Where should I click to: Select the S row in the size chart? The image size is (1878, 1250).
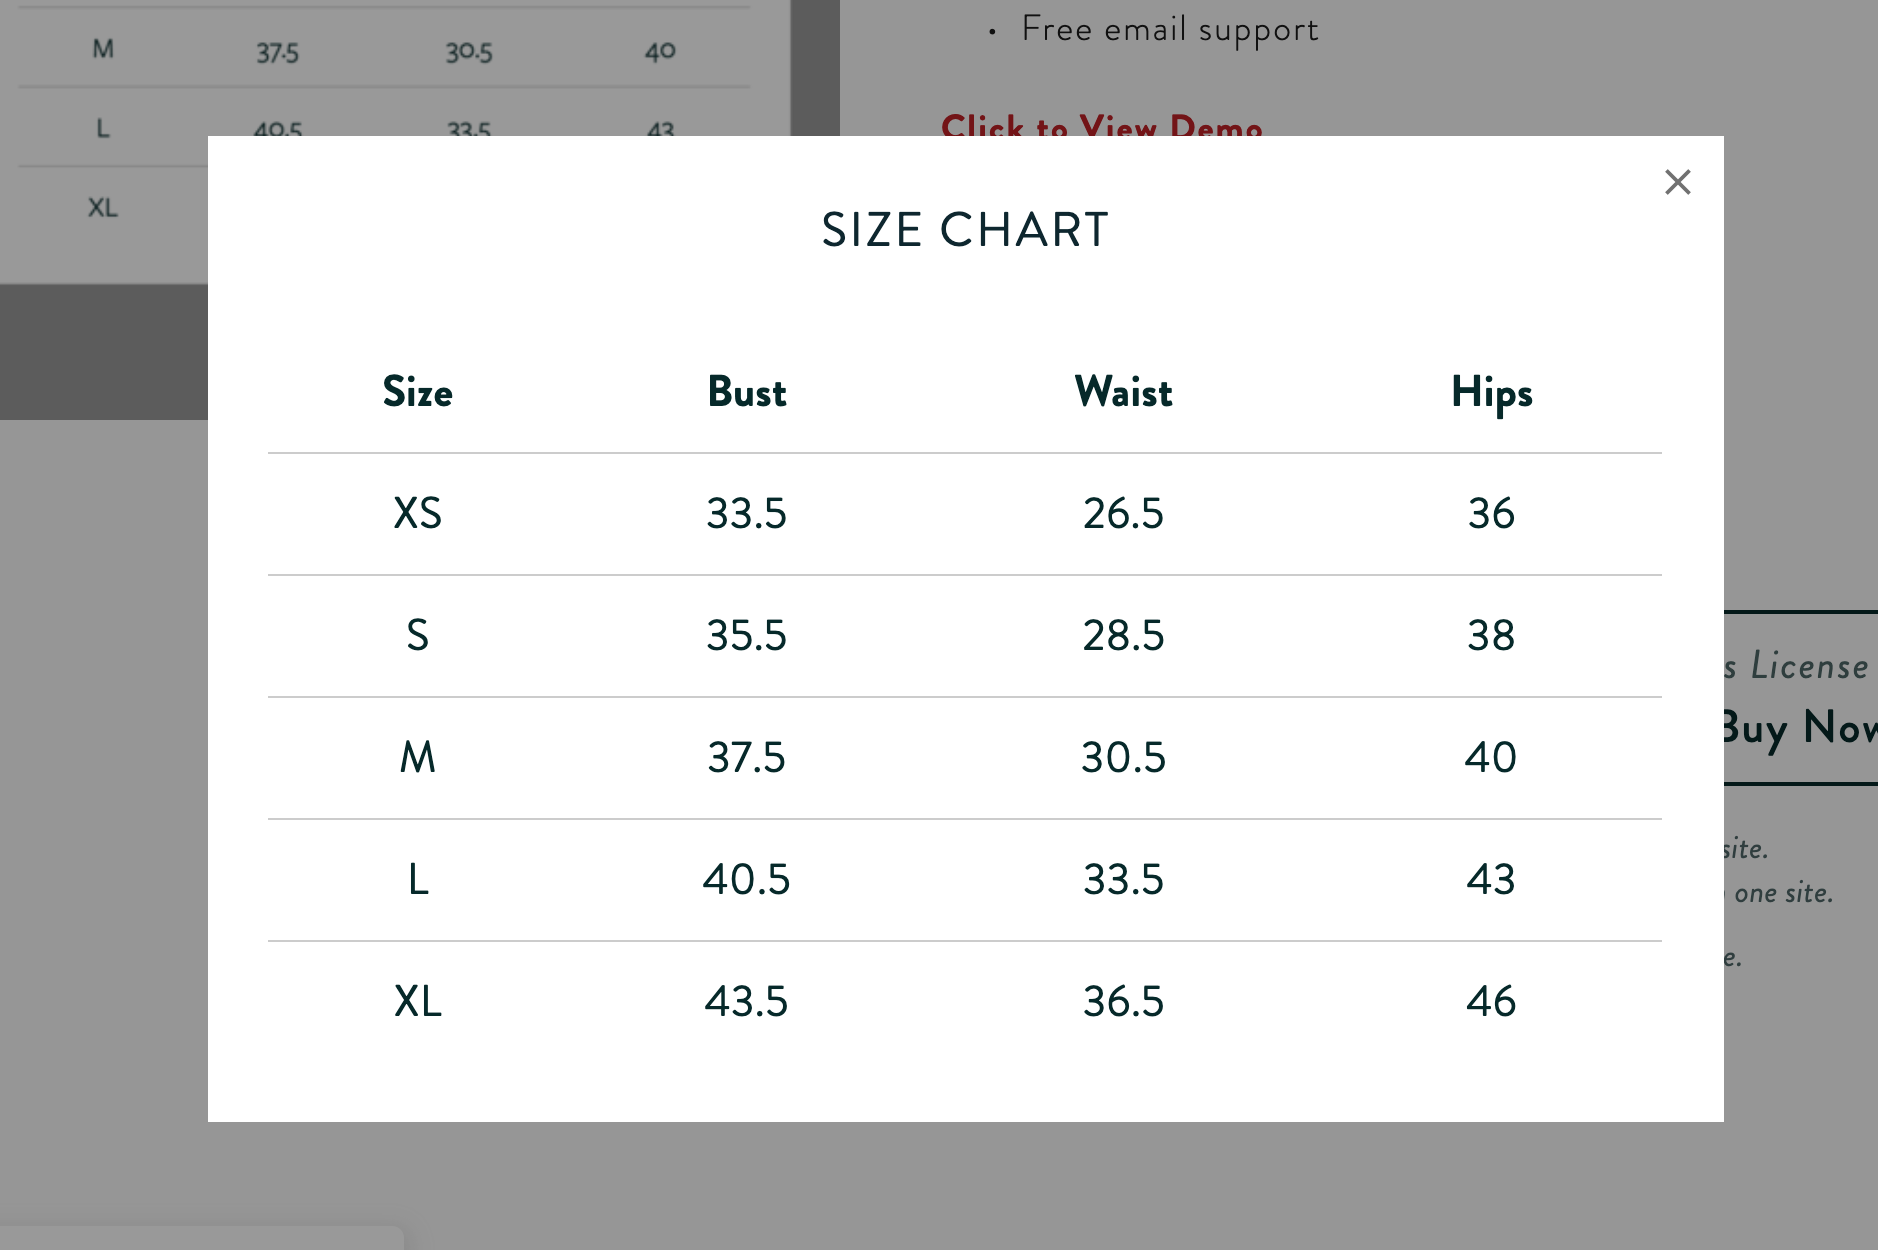417,635
